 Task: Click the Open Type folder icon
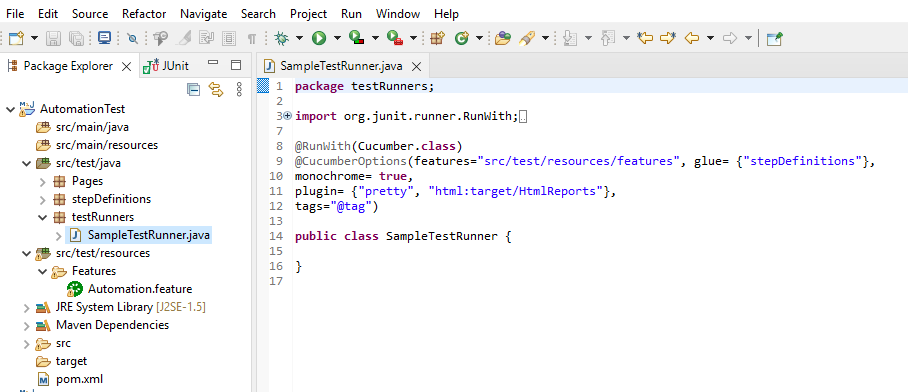click(x=503, y=38)
